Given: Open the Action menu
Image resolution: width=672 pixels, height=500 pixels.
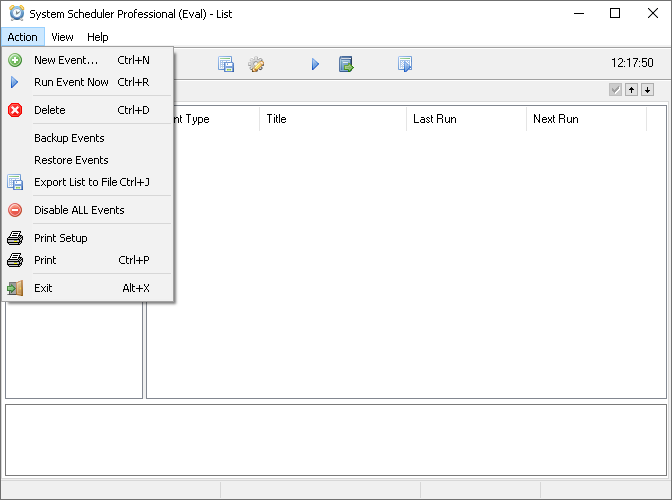Looking at the screenshot, I should tap(23, 37).
